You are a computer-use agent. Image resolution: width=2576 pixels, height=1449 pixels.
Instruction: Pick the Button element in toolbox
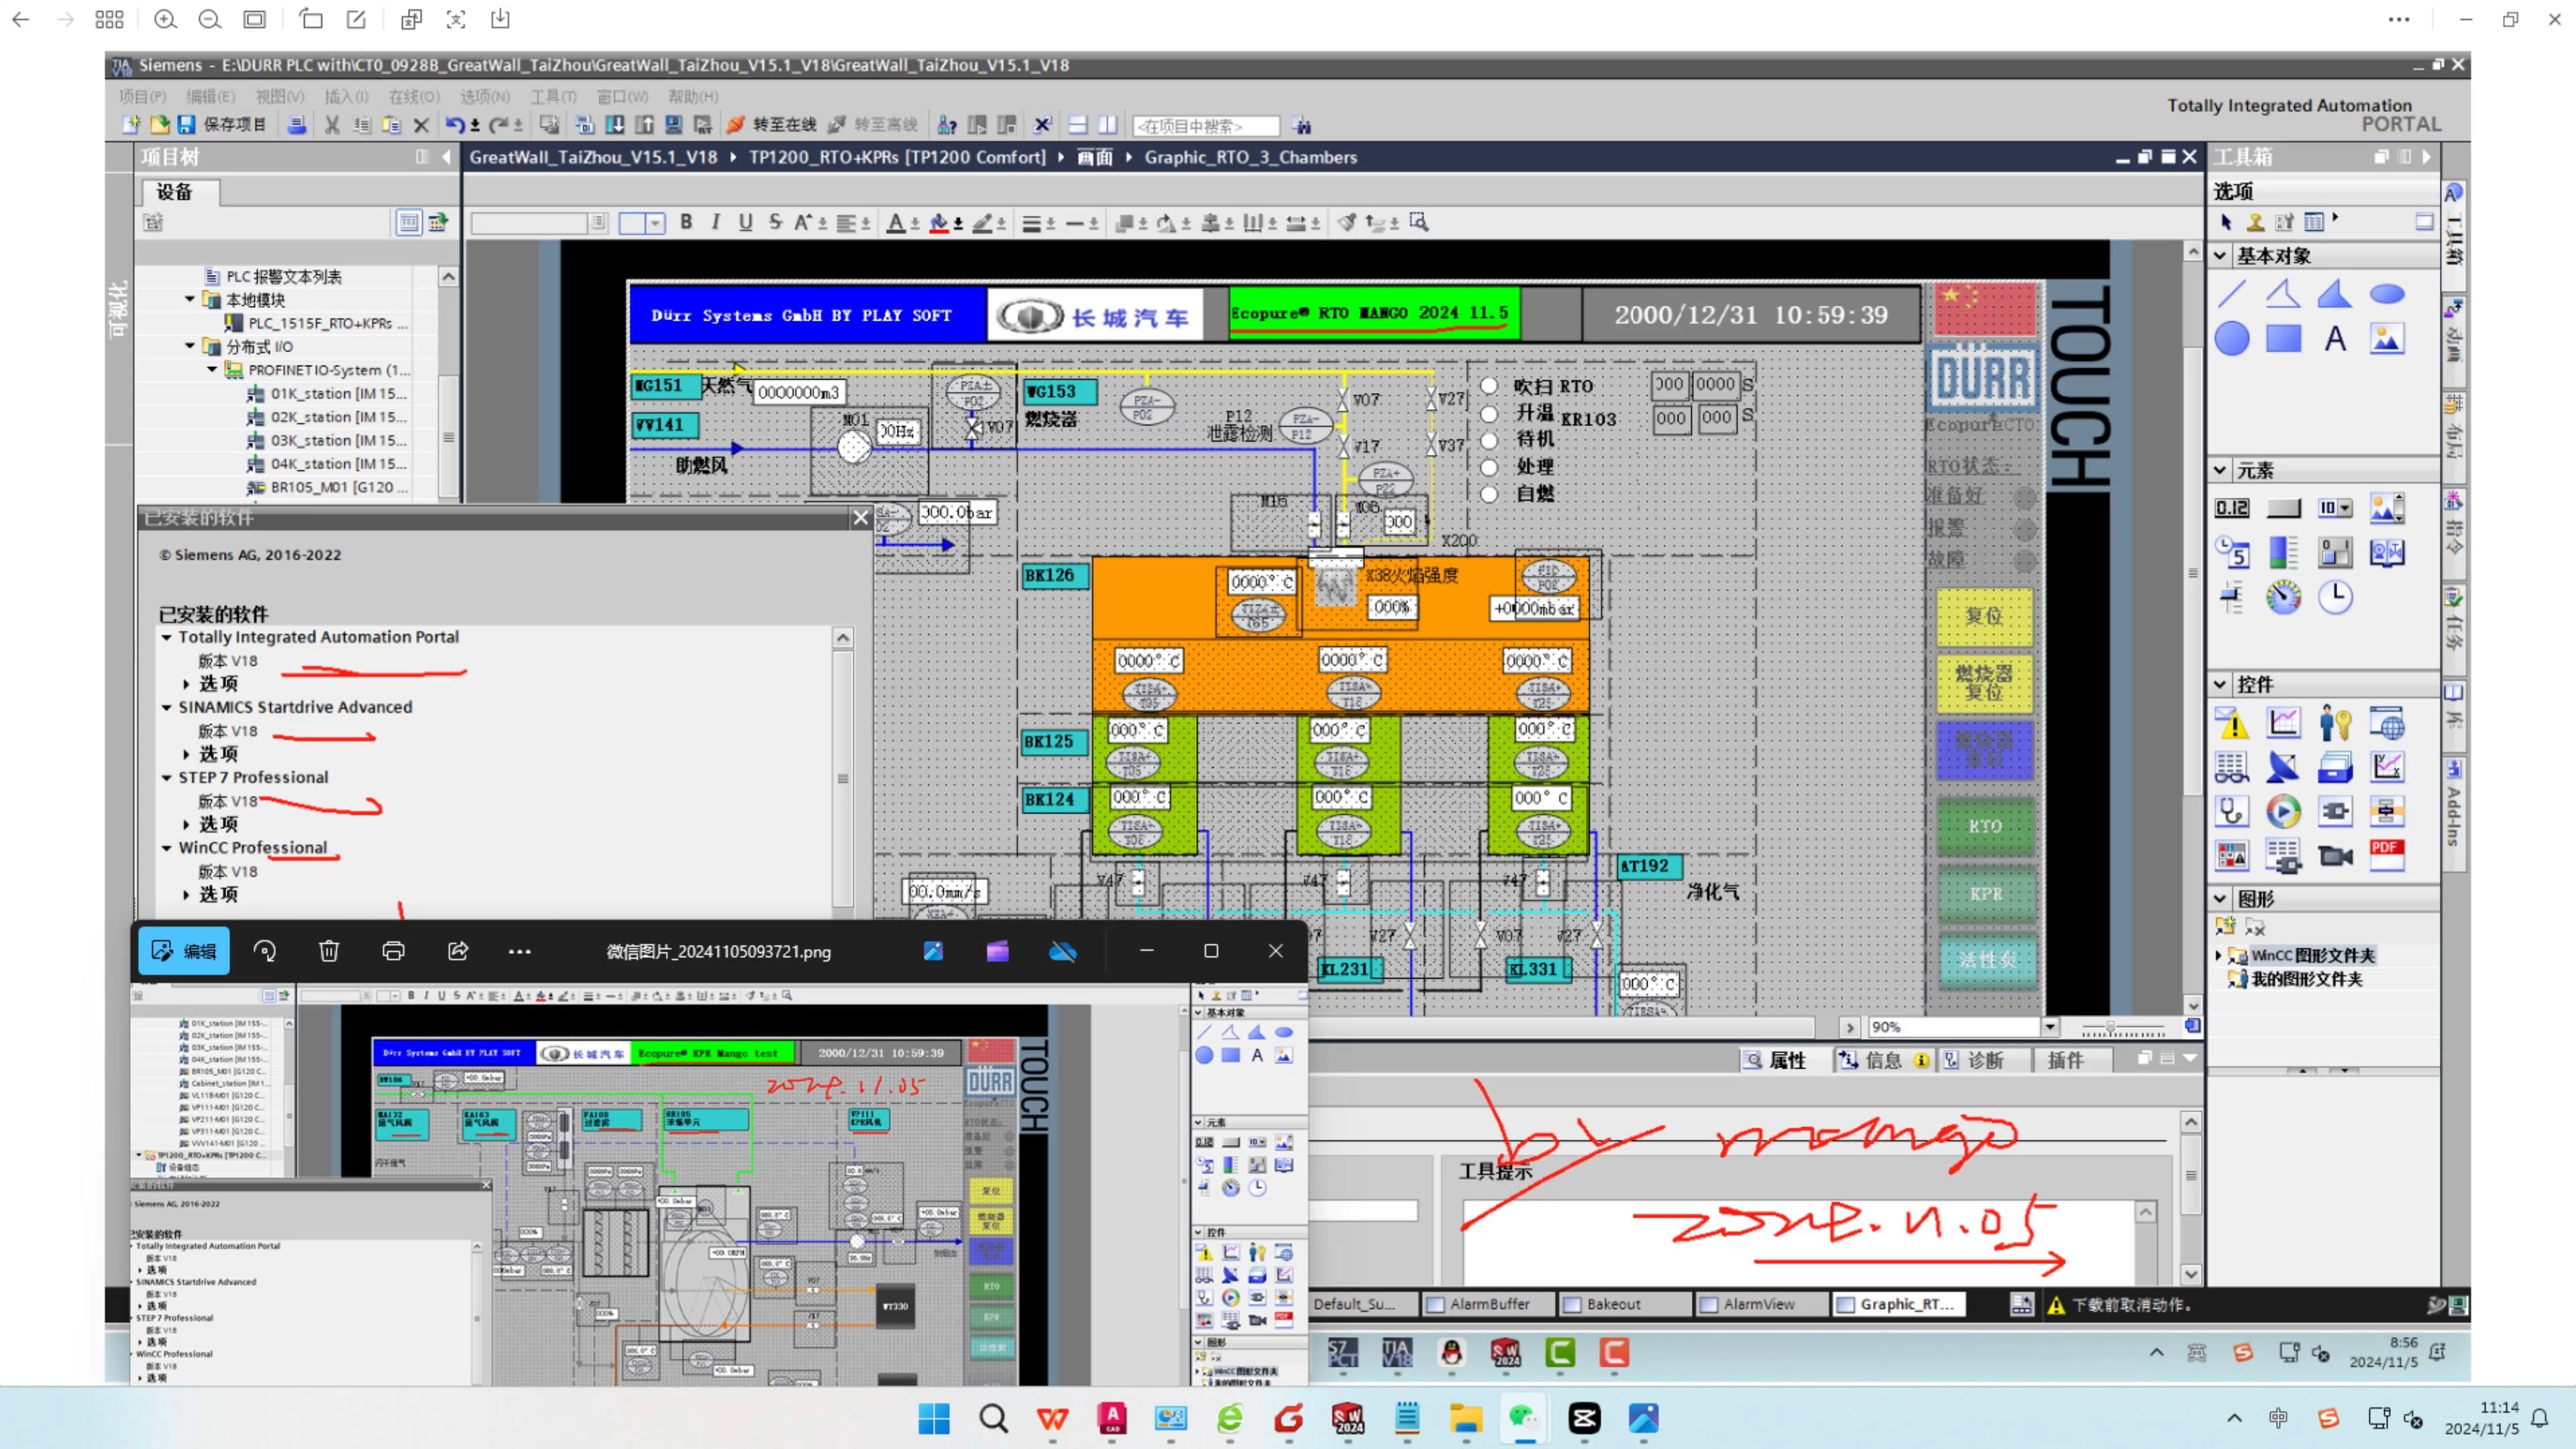2283,508
